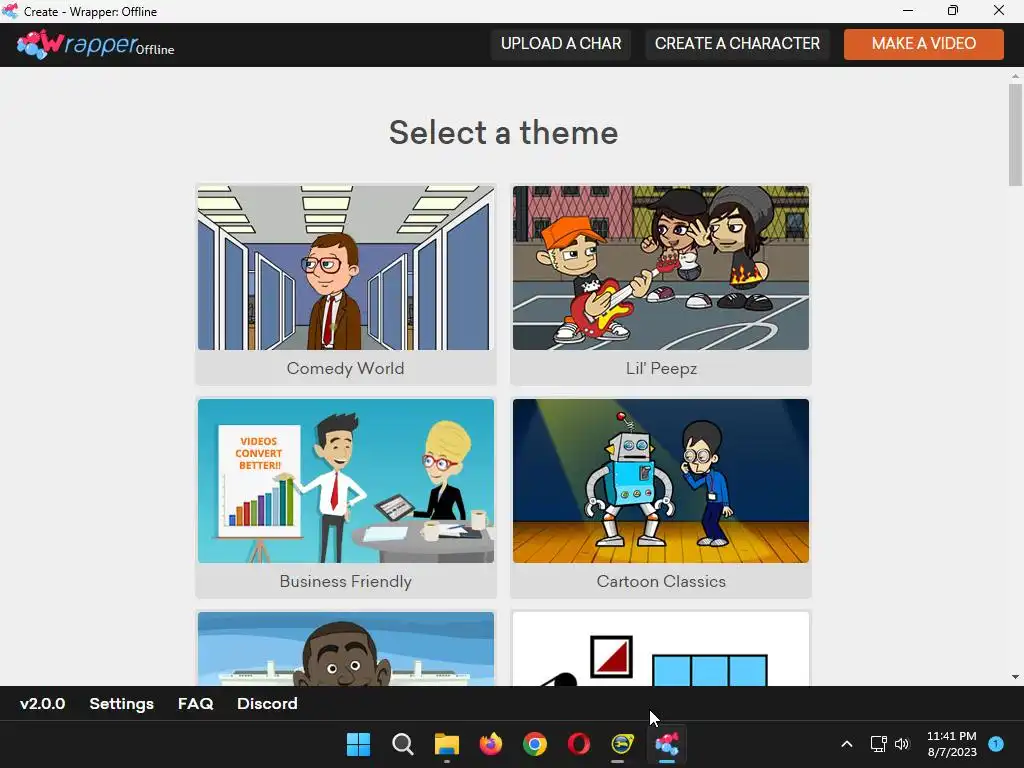This screenshot has height=768, width=1024.
Task: Select Lil' Peepz theme thumbnail
Action: coord(661,268)
